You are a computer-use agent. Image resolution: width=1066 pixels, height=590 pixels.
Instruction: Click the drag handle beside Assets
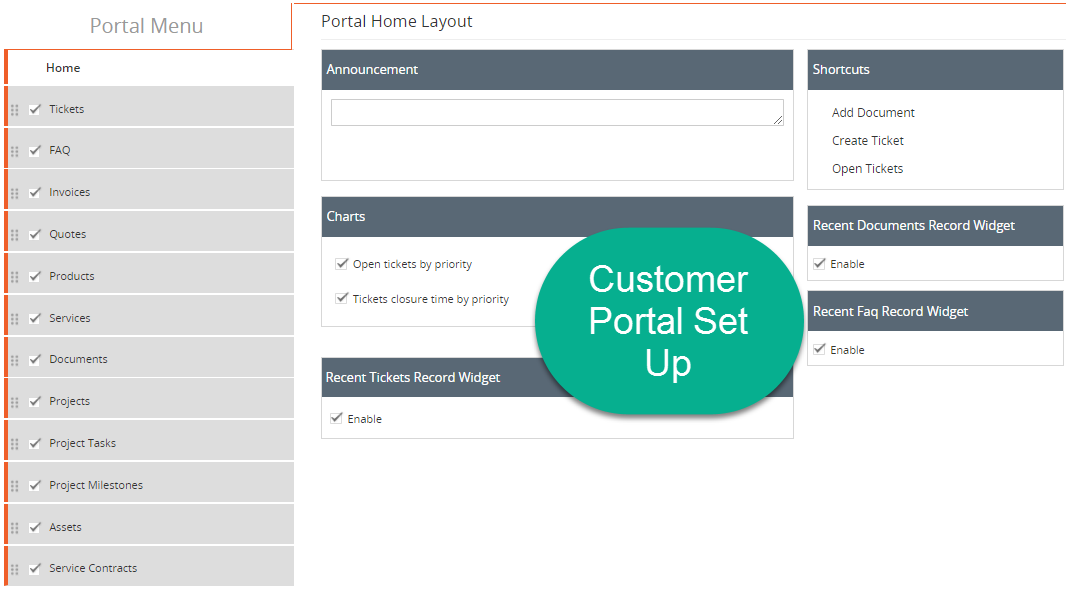pos(14,527)
